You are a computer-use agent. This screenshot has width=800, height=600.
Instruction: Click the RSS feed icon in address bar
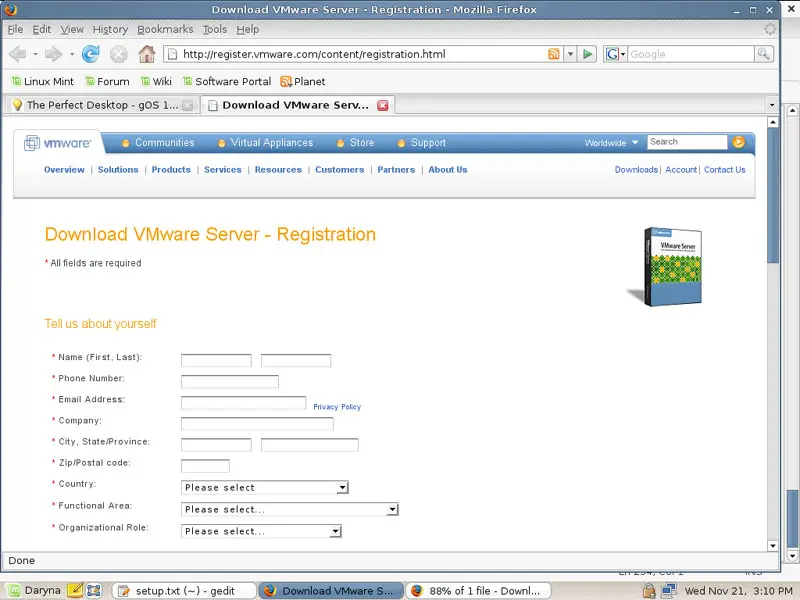click(554, 54)
